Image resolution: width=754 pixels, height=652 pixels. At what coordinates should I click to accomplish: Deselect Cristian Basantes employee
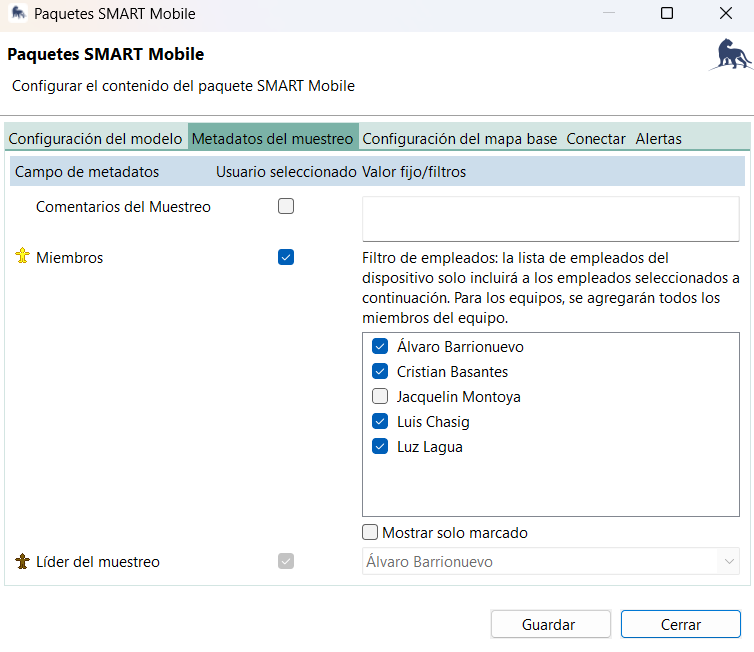tap(380, 372)
